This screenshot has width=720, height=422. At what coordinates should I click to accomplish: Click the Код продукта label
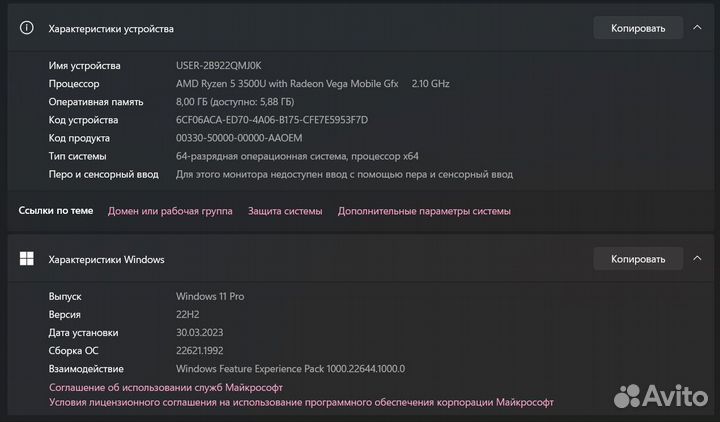(79, 138)
